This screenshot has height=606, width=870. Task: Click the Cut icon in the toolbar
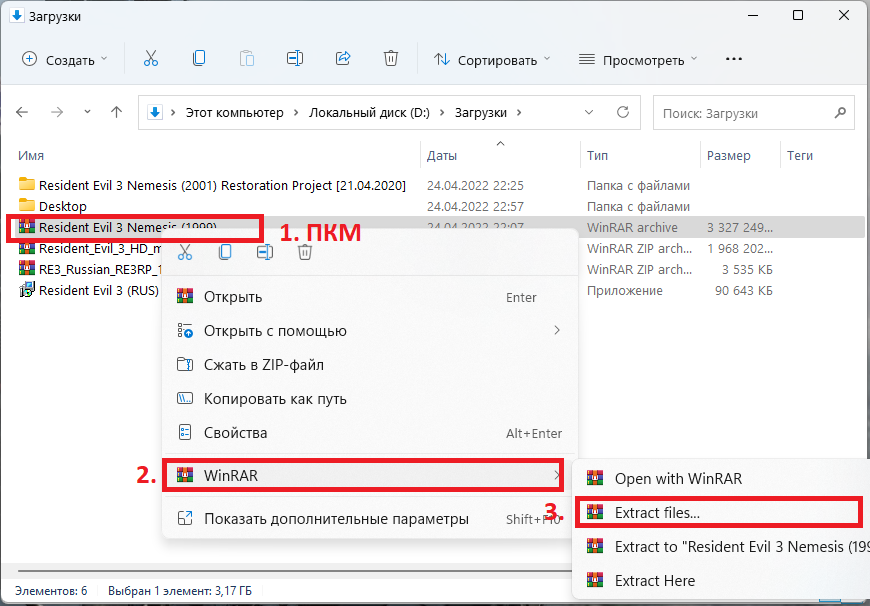150,58
